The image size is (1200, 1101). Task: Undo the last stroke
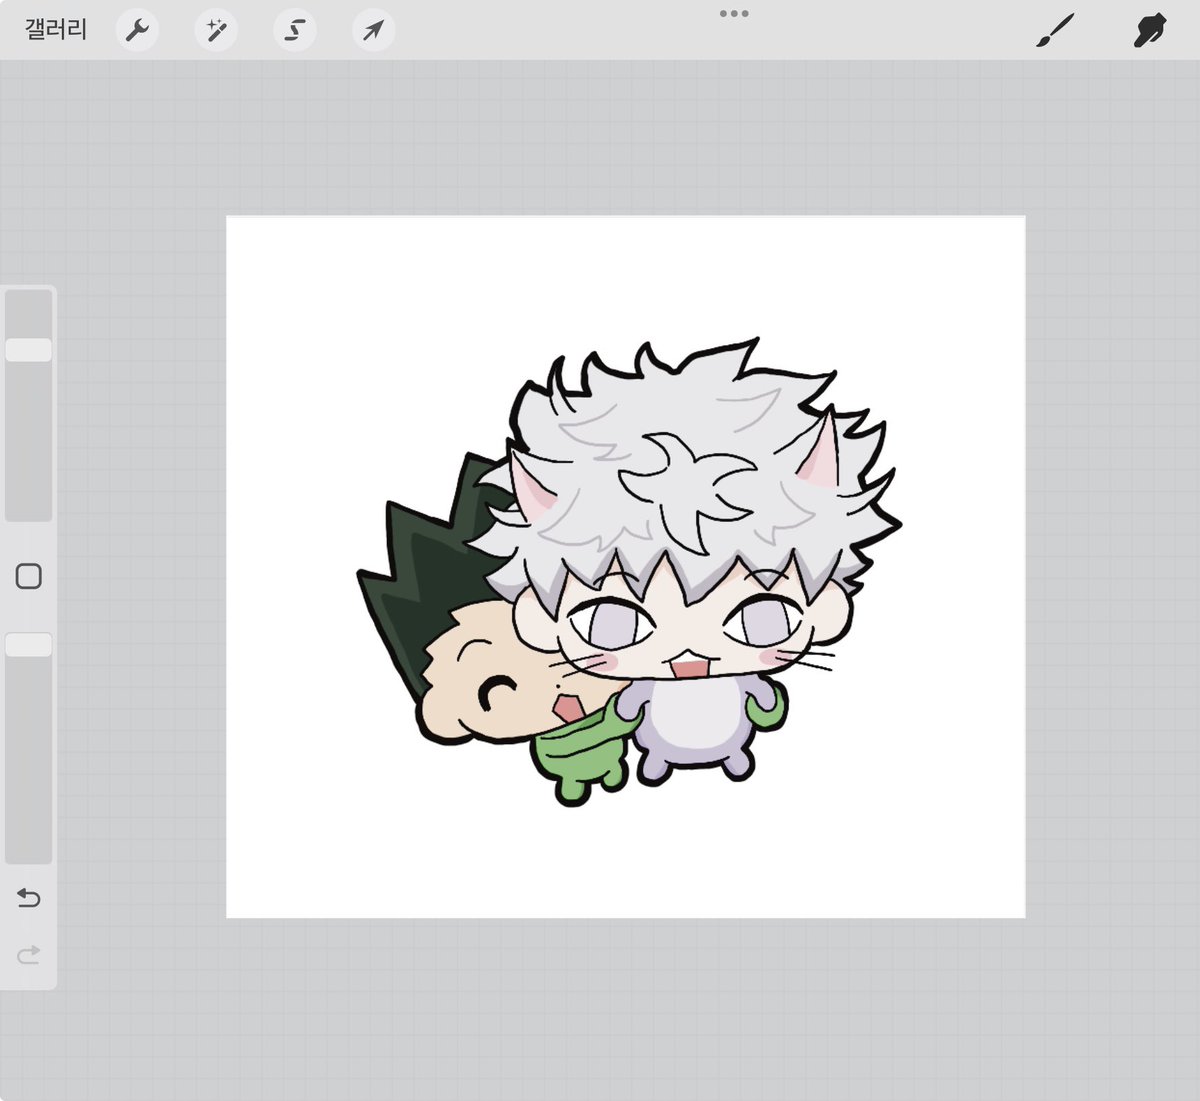tap(29, 898)
